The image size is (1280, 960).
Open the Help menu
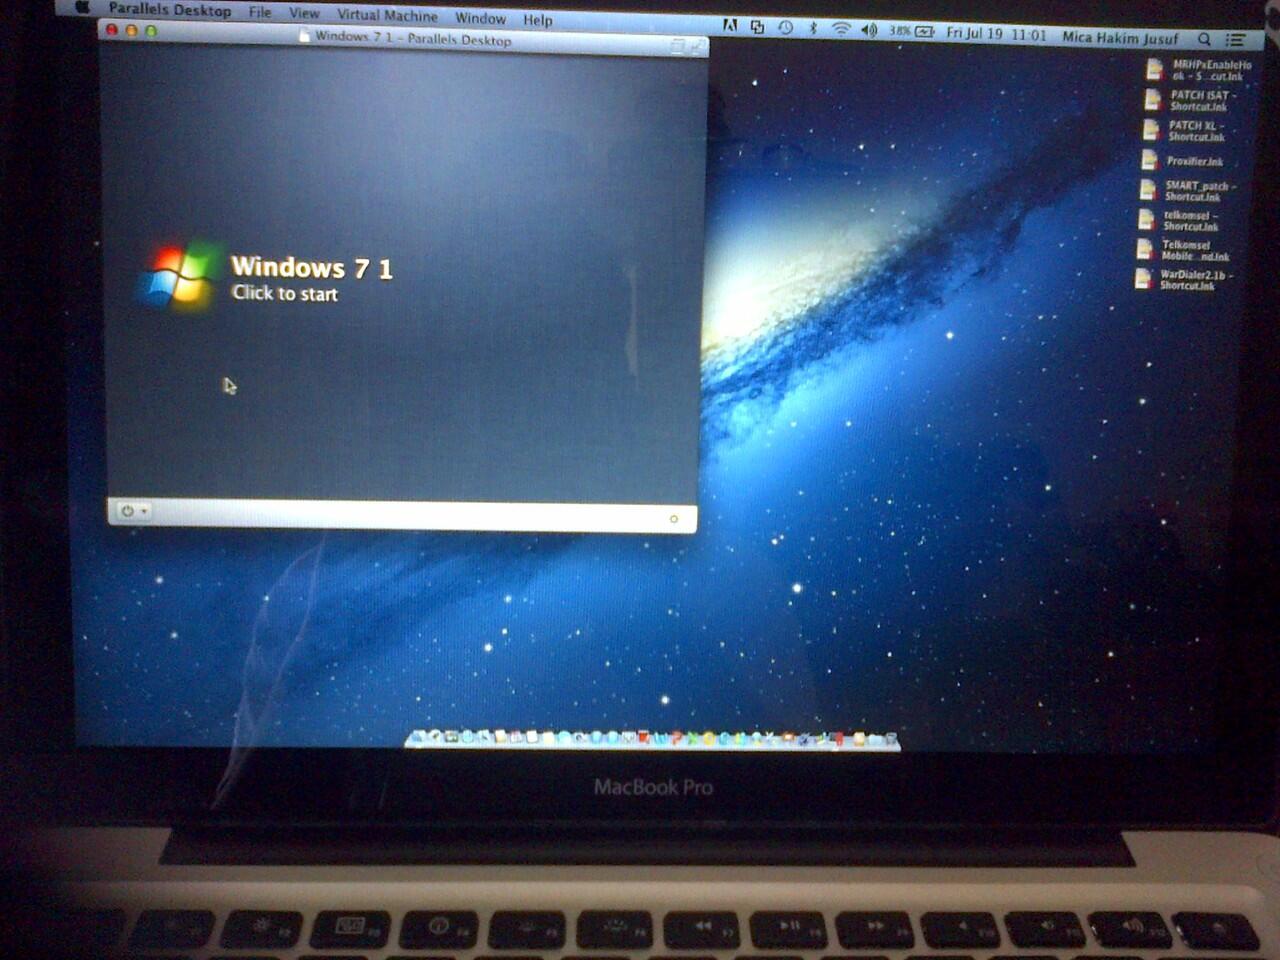[x=537, y=19]
